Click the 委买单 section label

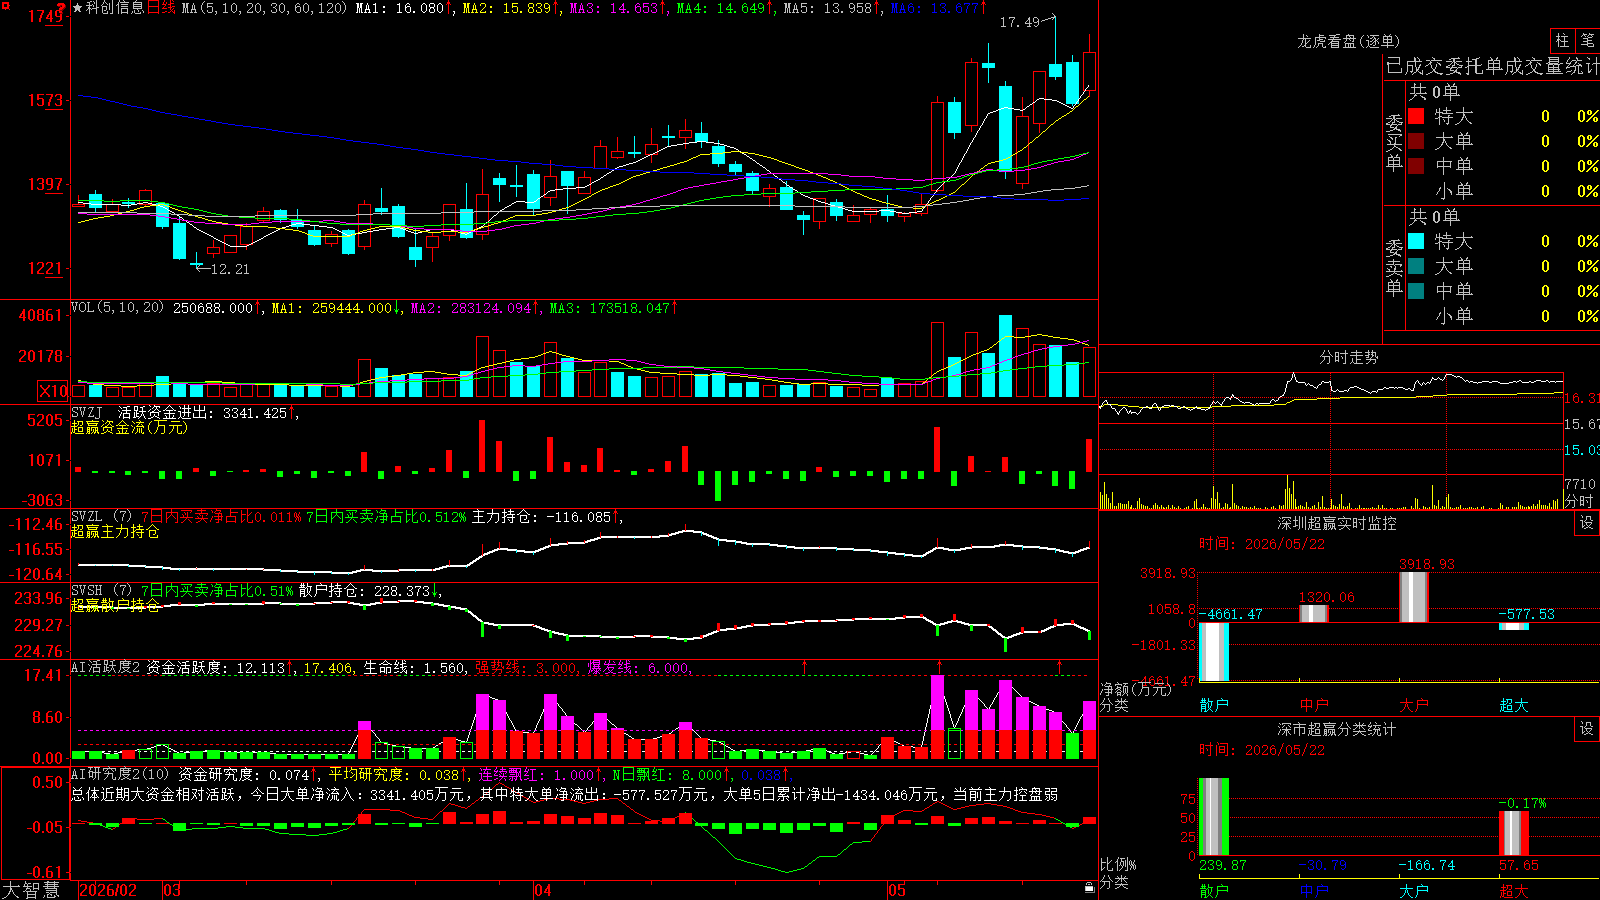1394,142
